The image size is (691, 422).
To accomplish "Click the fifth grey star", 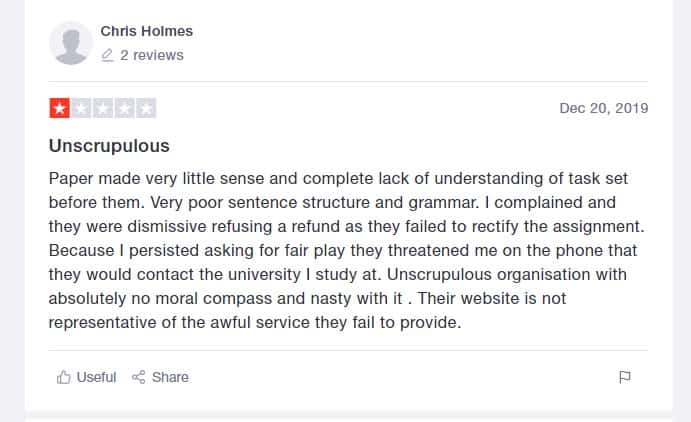I will click(x=146, y=108).
